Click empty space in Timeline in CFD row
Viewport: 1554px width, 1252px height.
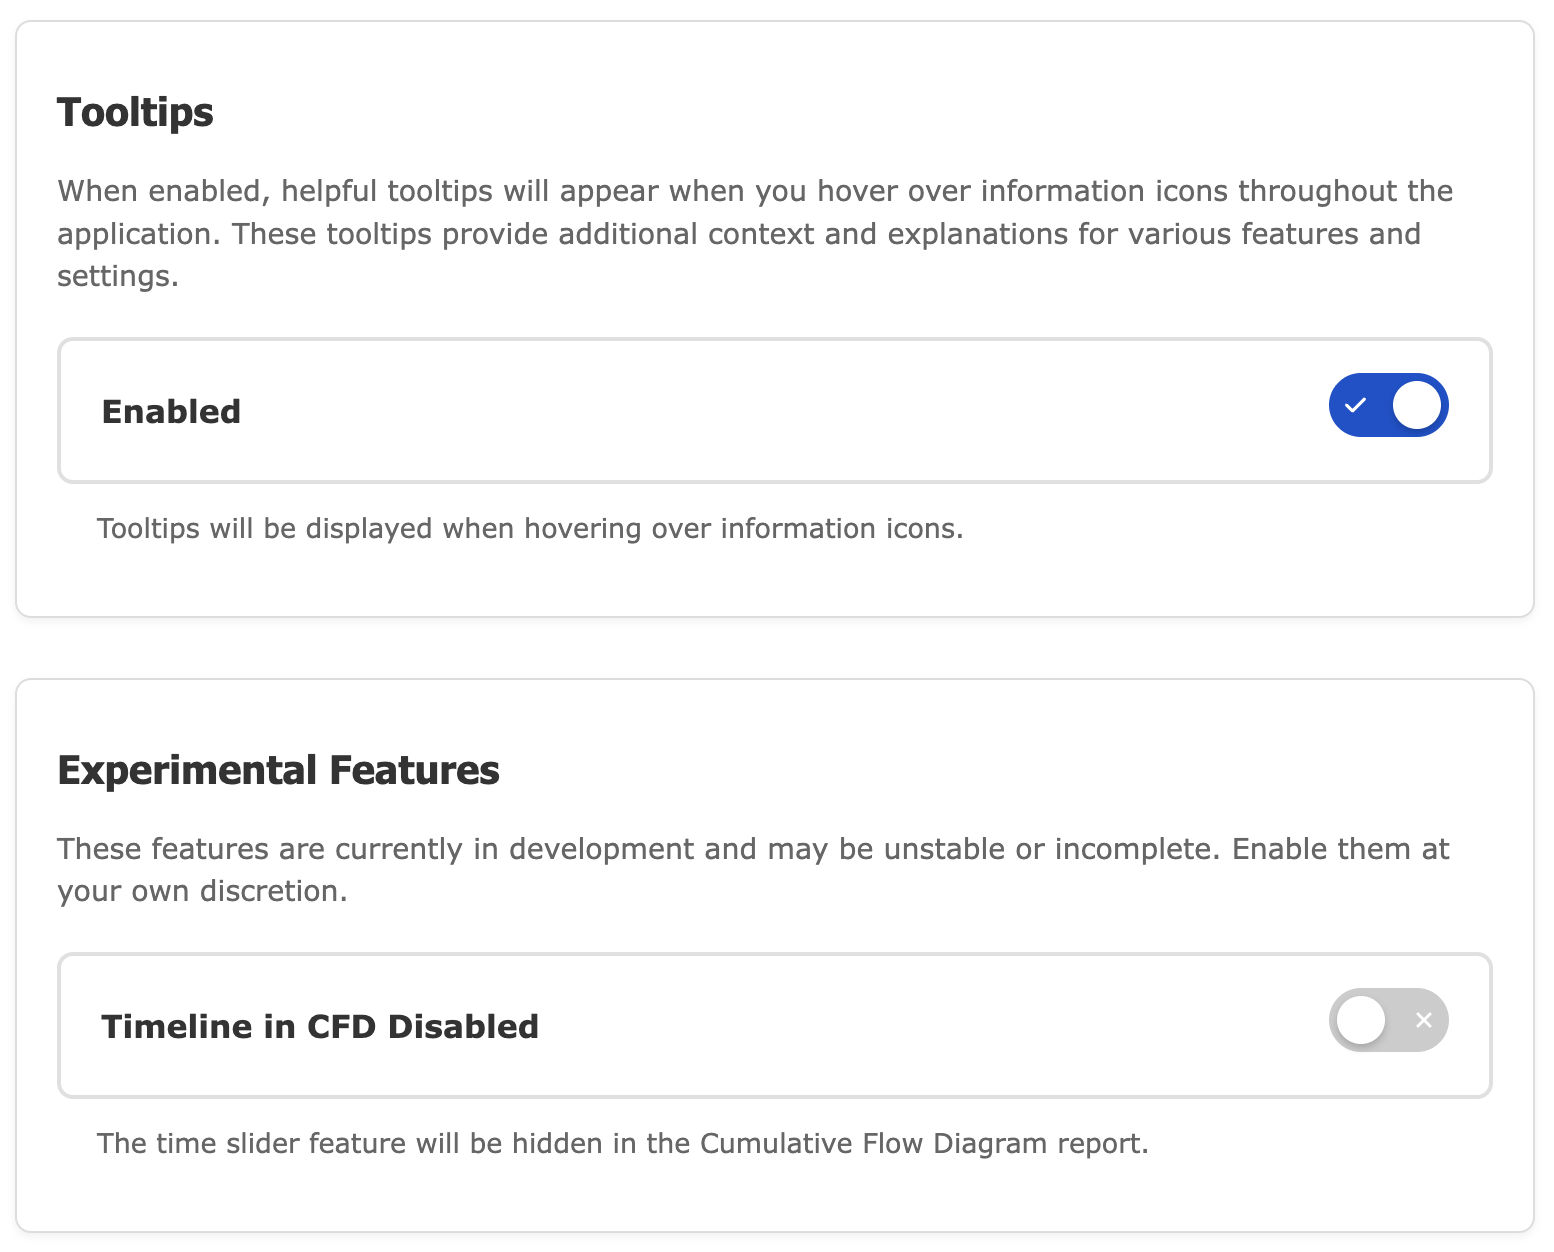pyautogui.click(x=900, y=1027)
